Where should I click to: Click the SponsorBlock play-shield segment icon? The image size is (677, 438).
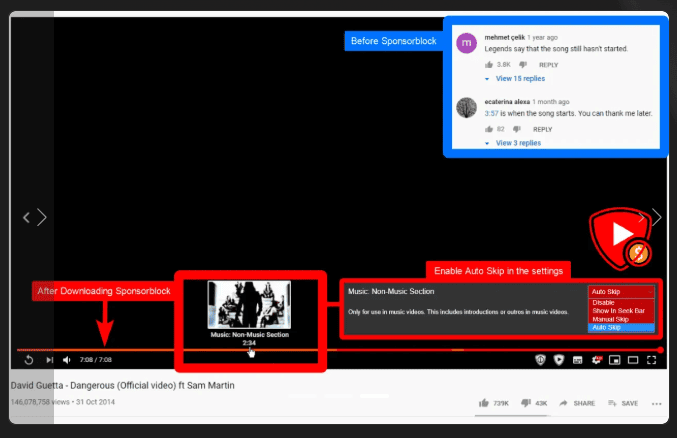coord(559,360)
